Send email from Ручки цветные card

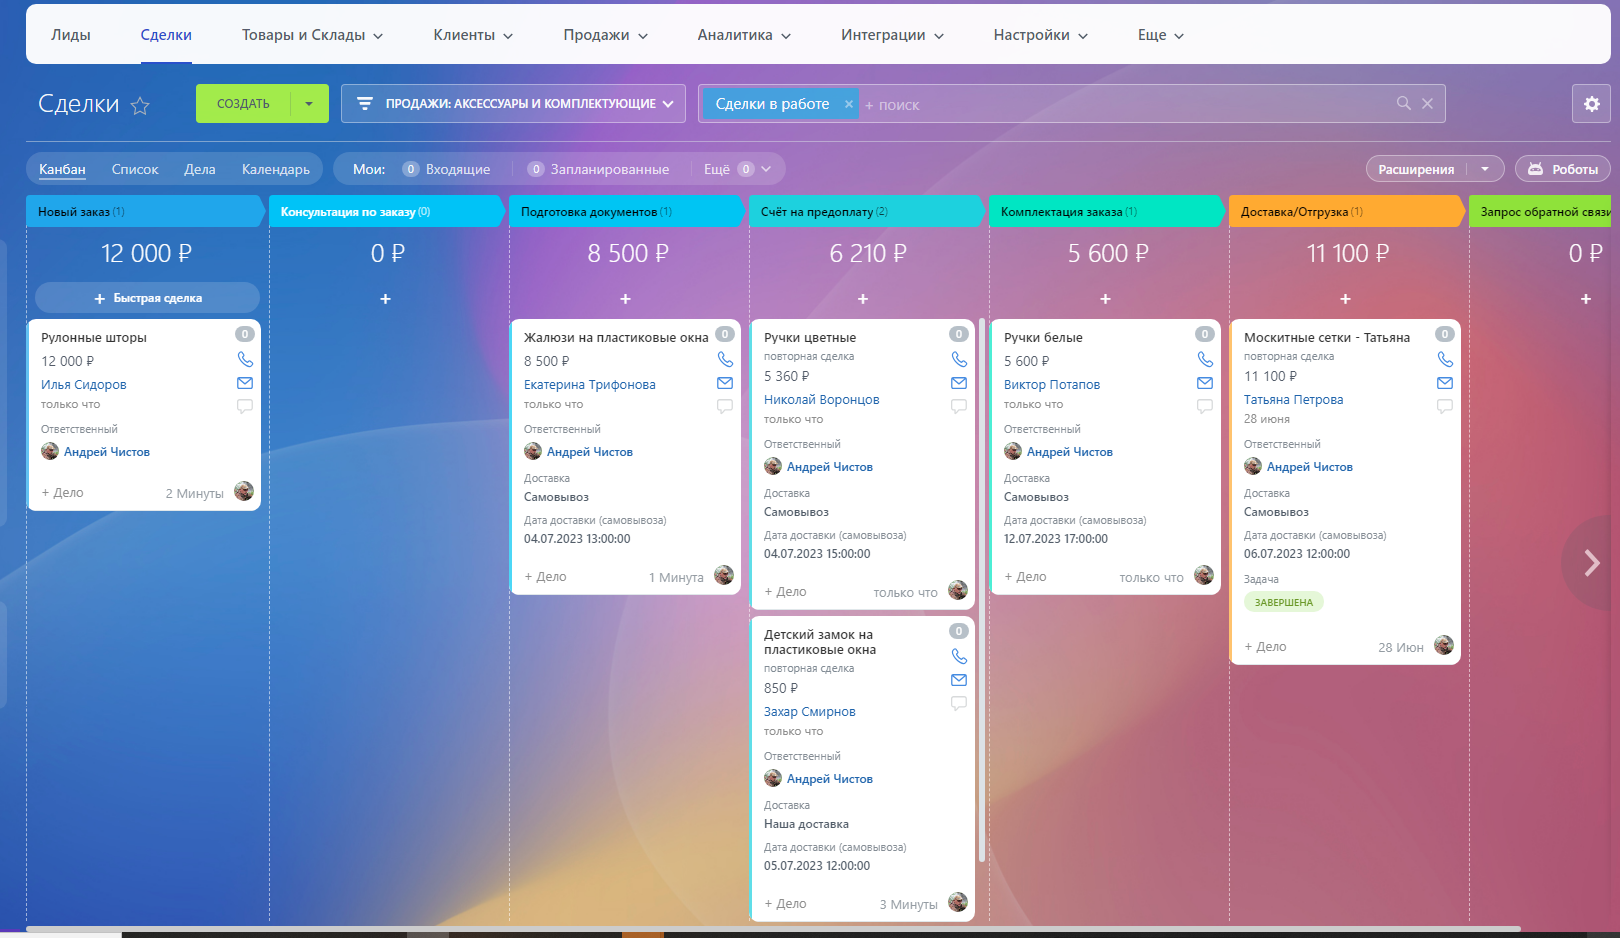coord(959,383)
